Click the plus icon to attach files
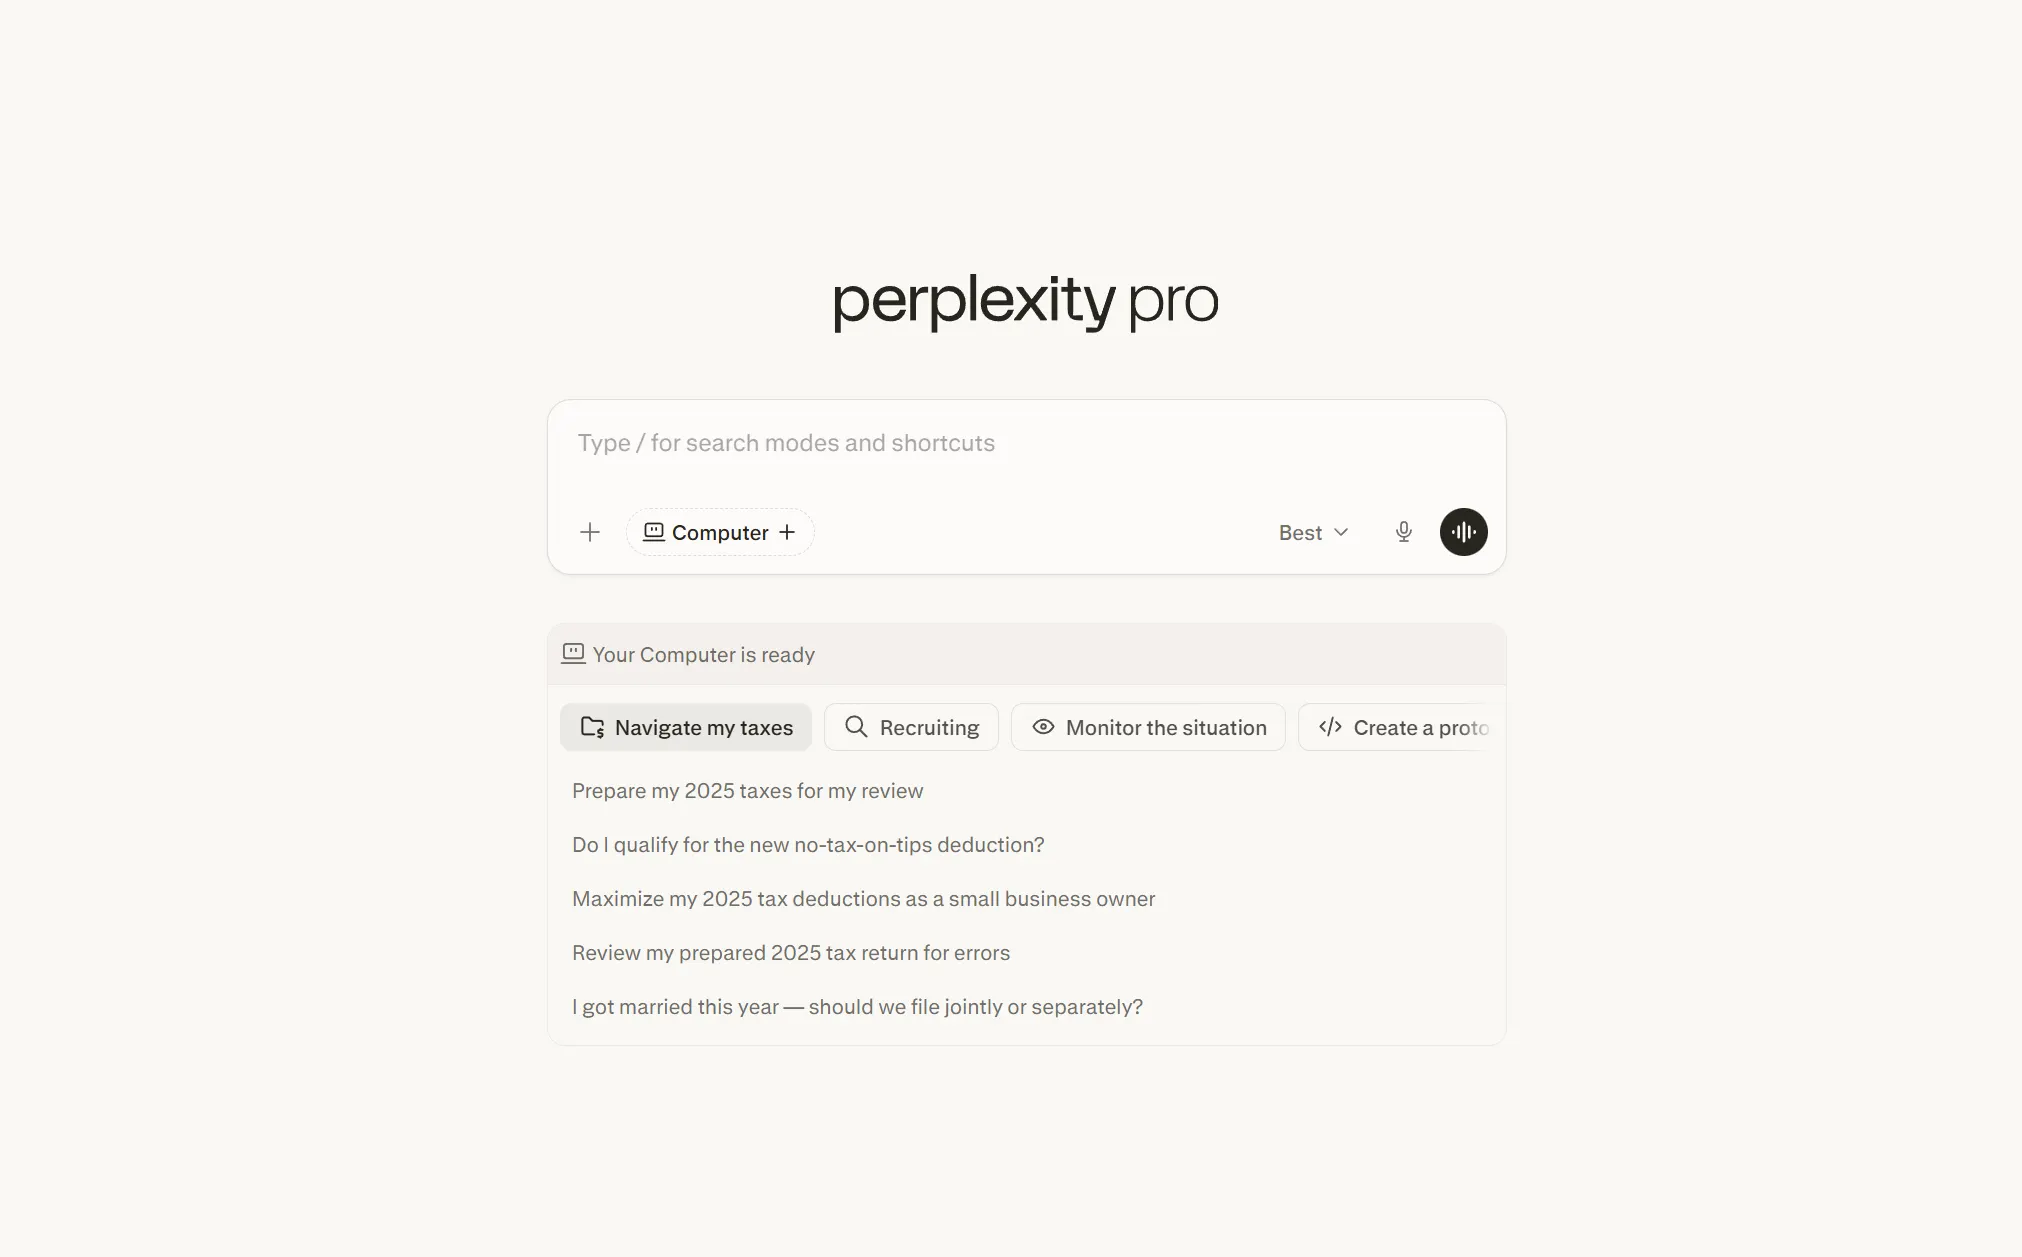This screenshot has width=2022, height=1257. 590,532
